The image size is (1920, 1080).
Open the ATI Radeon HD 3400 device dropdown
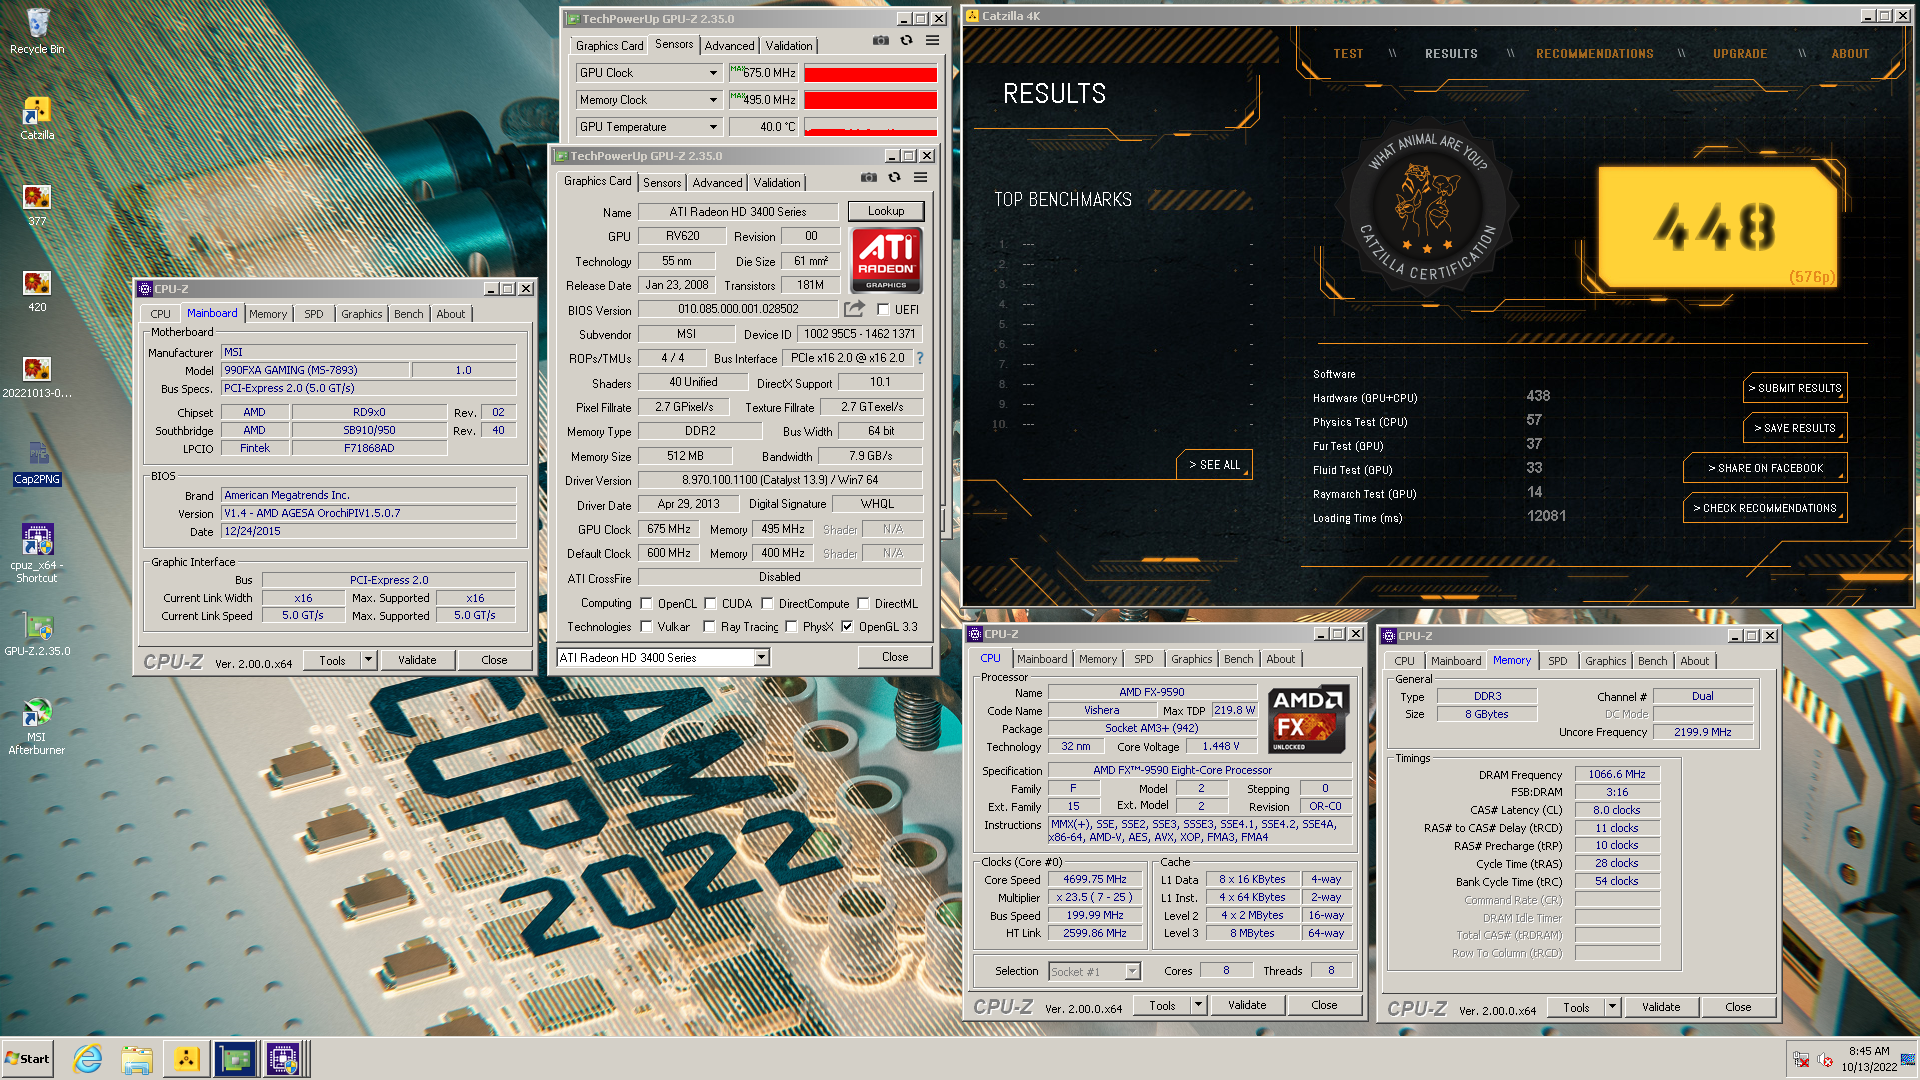(x=761, y=657)
